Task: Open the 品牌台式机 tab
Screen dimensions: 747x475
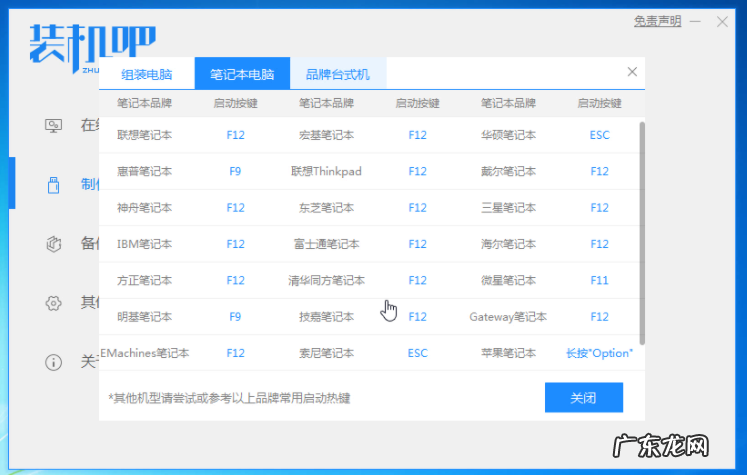Action: (x=337, y=74)
